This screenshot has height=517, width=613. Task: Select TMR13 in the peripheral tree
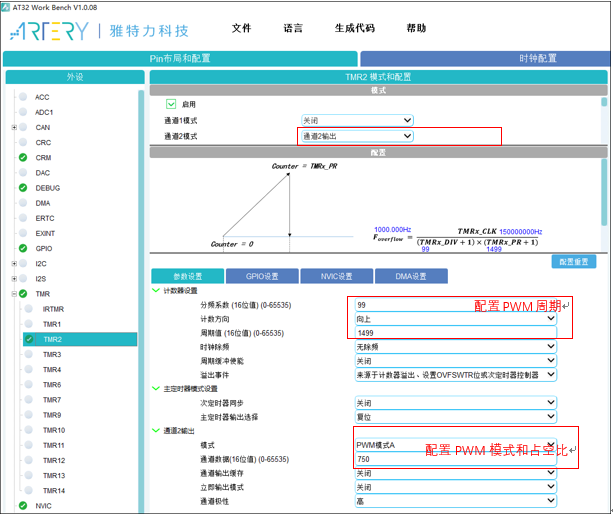54,476
